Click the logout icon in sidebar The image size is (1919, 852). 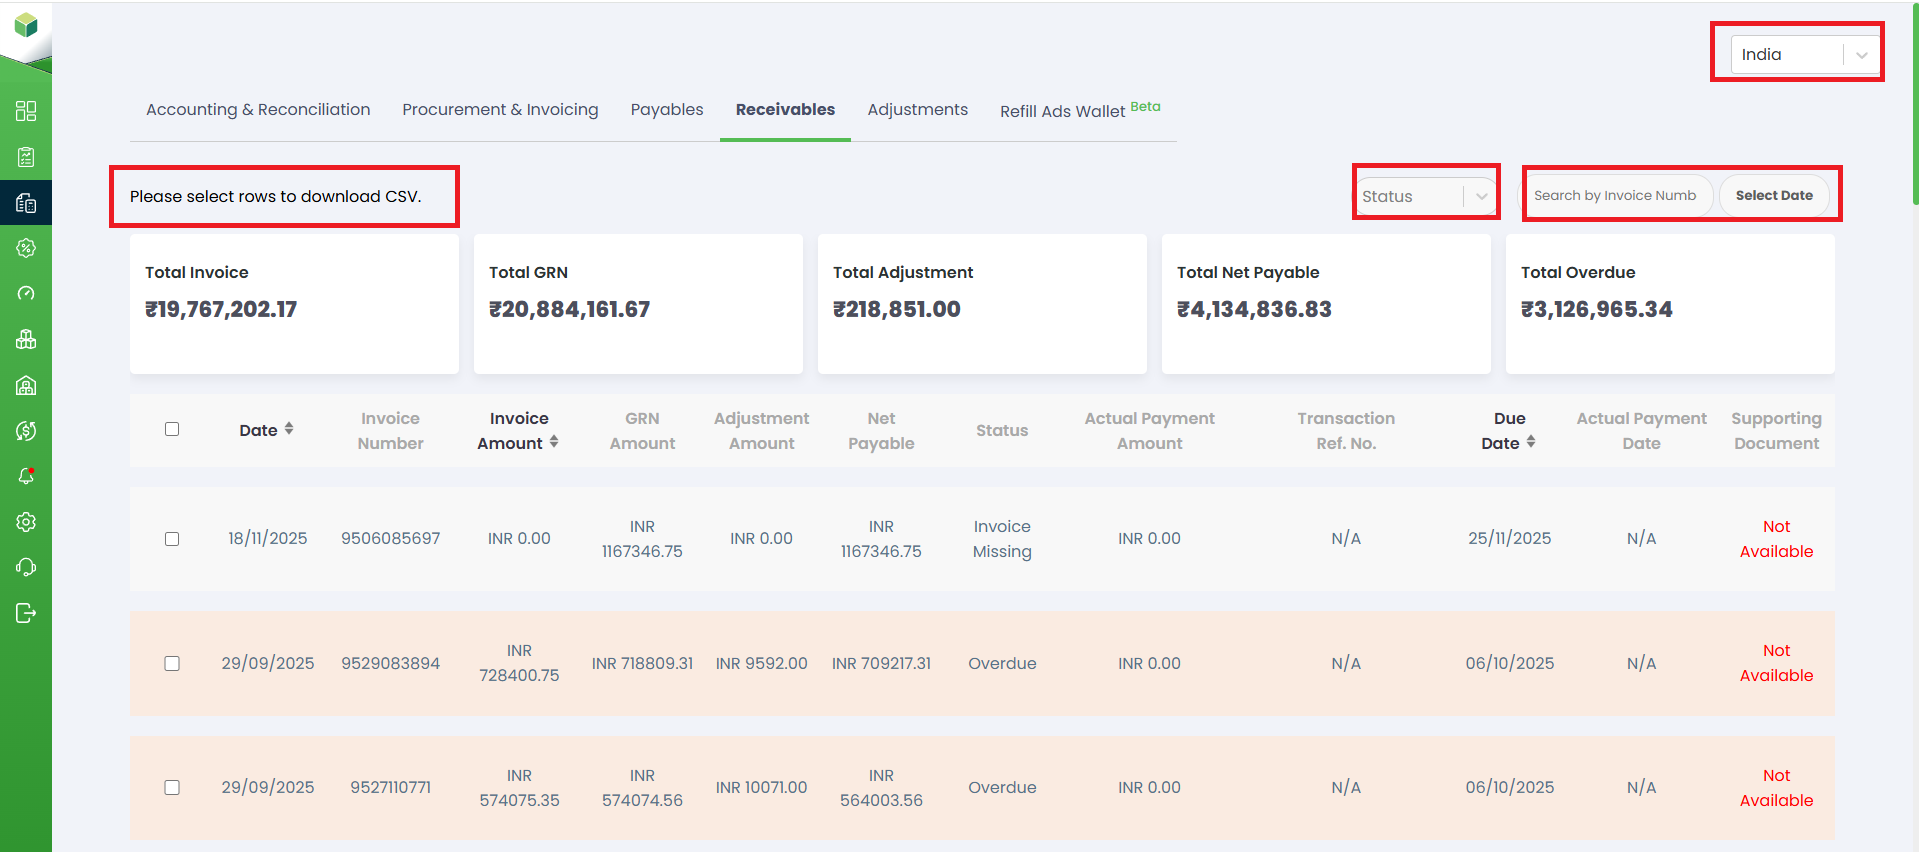(26, 613)
